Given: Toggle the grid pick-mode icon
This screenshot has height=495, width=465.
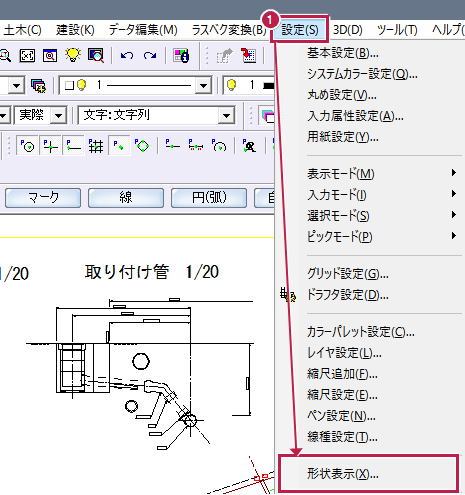Looking at the screenshot, I should [96, 146].
